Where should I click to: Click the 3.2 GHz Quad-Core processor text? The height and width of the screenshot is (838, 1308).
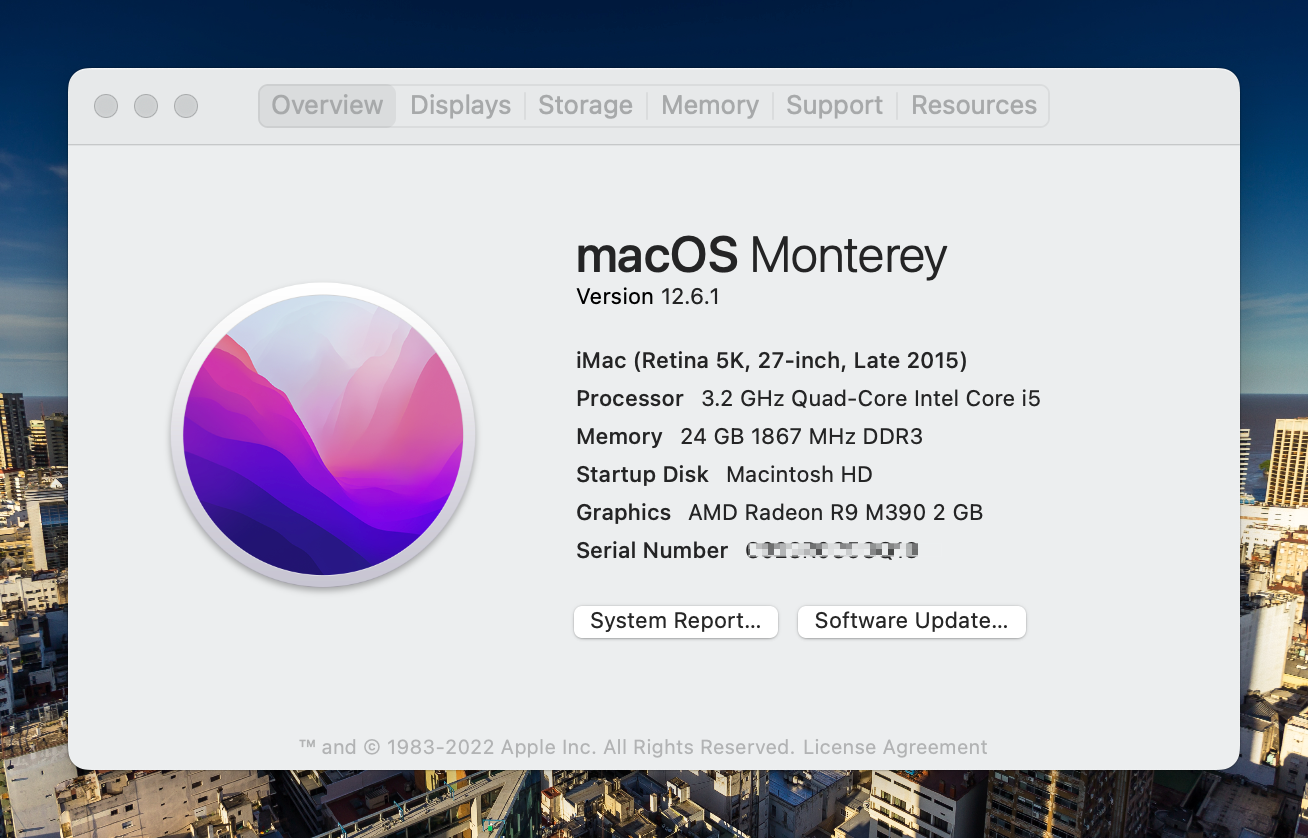click(x=870, y=398)
